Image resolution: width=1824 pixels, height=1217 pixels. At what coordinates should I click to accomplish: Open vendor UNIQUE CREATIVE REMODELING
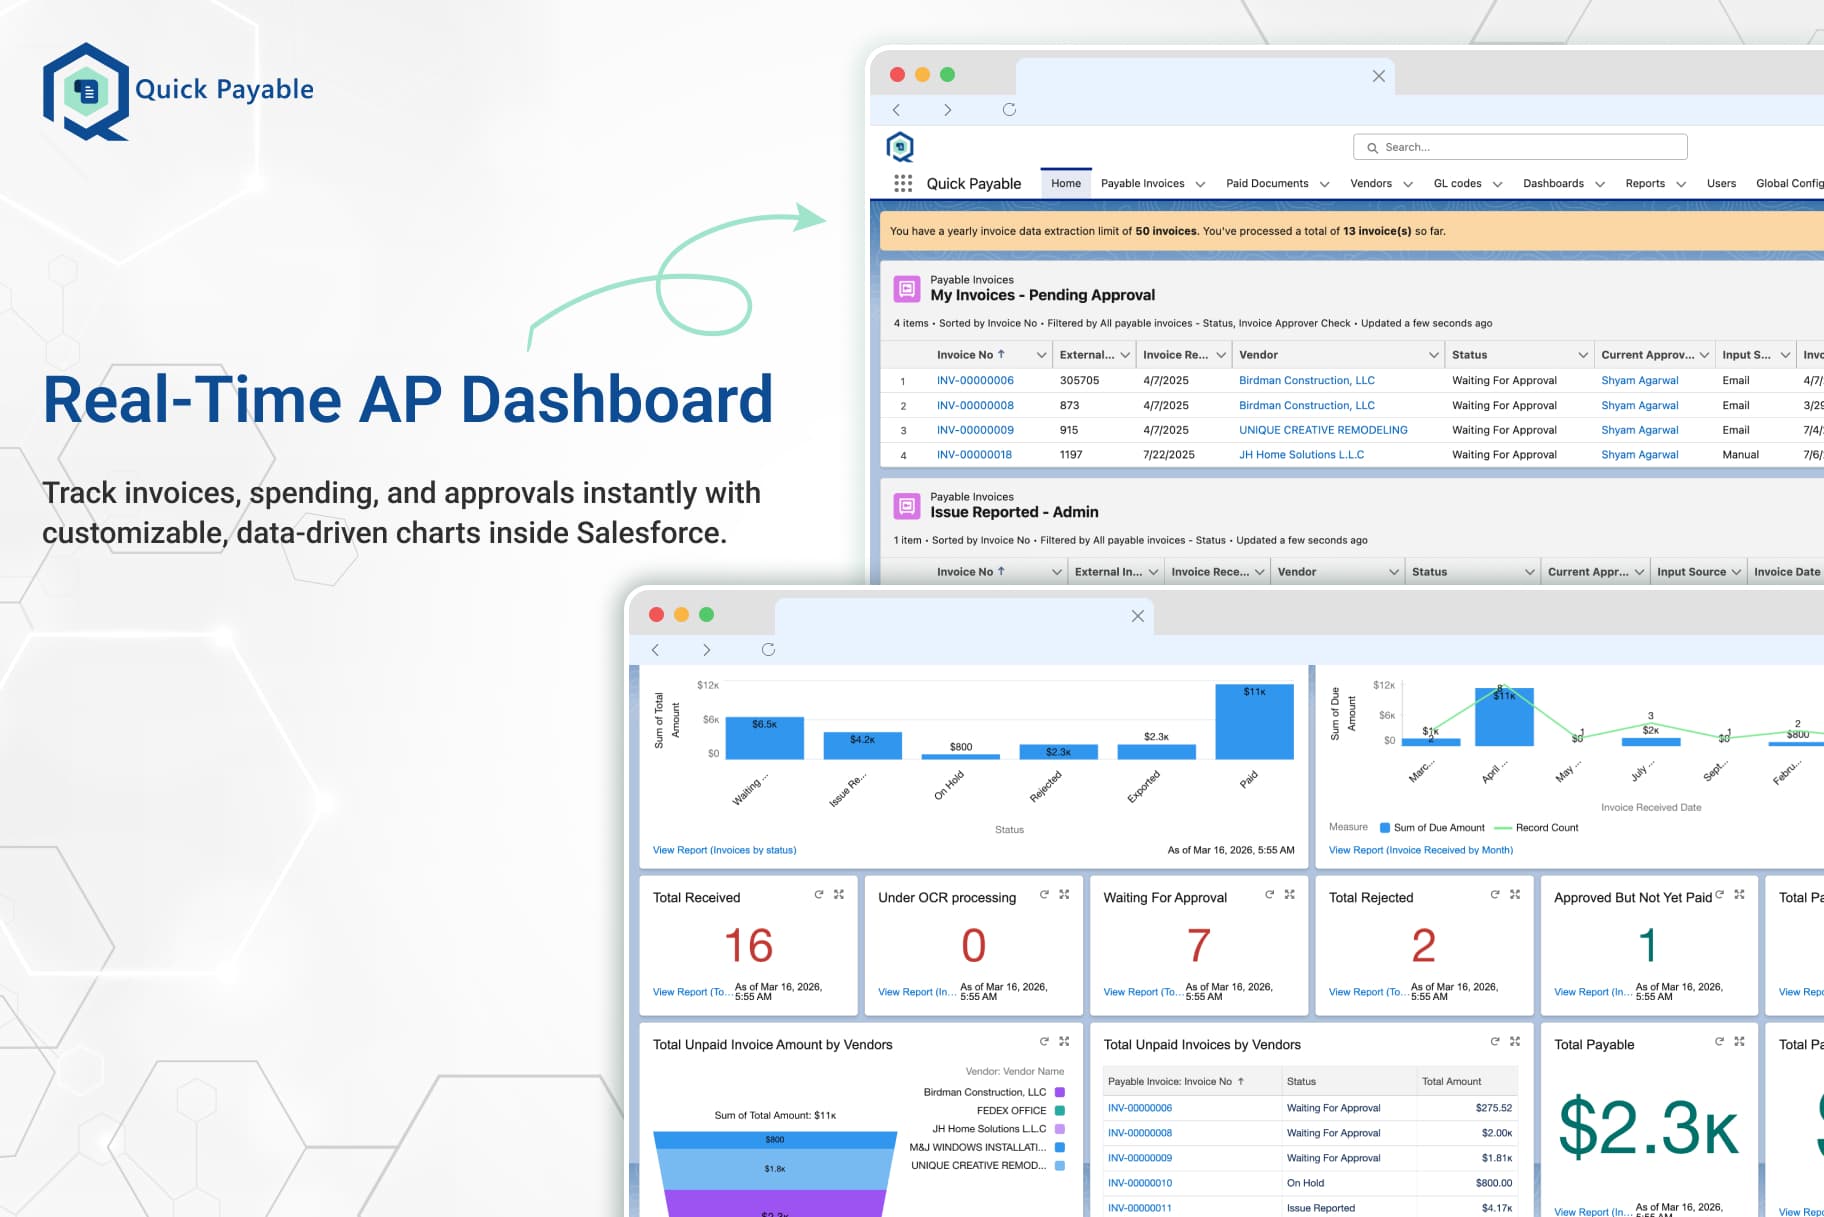tap(1323, 430)
